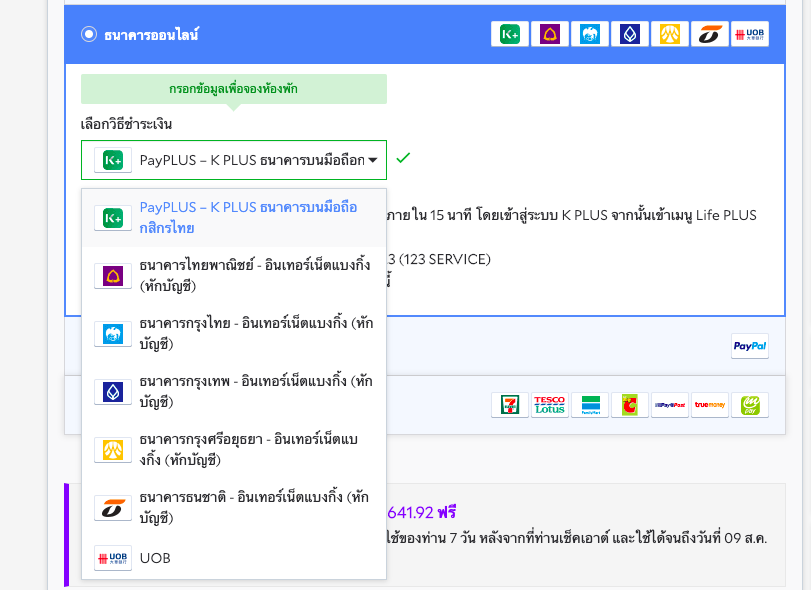Click the Krungsri yellow bank icon at top
The image size is (811, 590).
click(670, 33)
